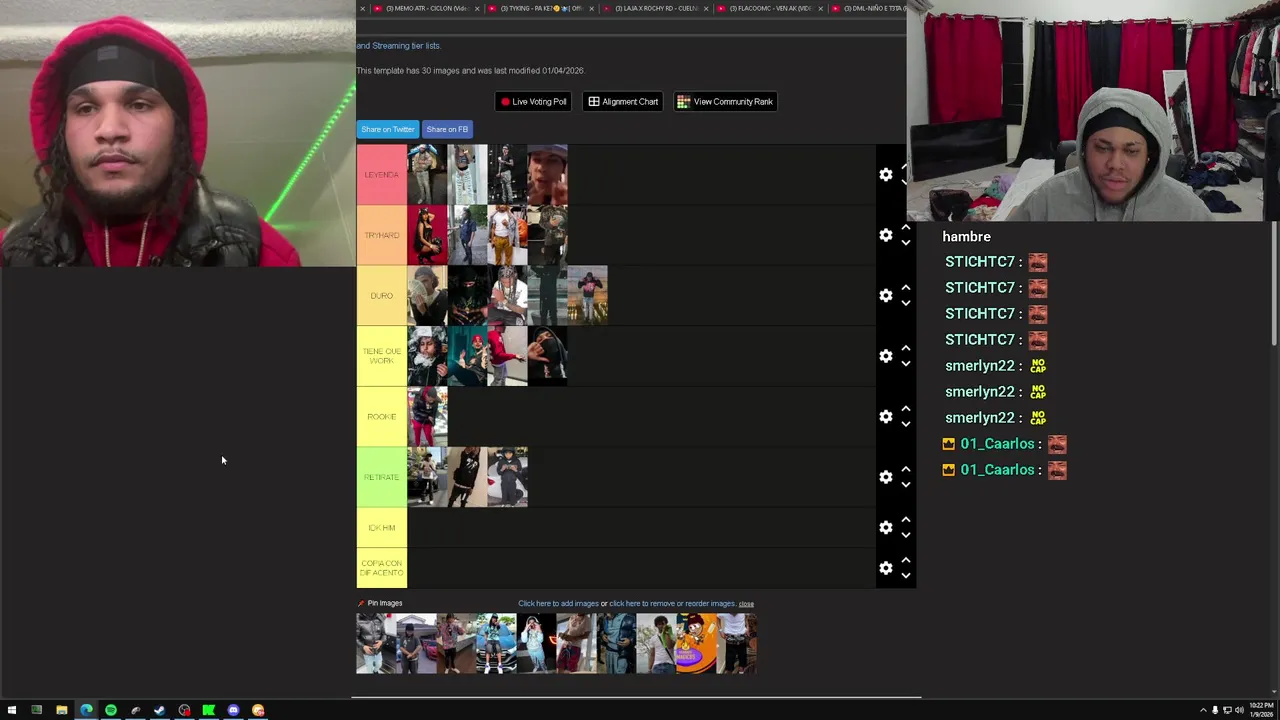Select RETIRATE green tier label cell
1280x720 pixels.
tap(382, 477)
